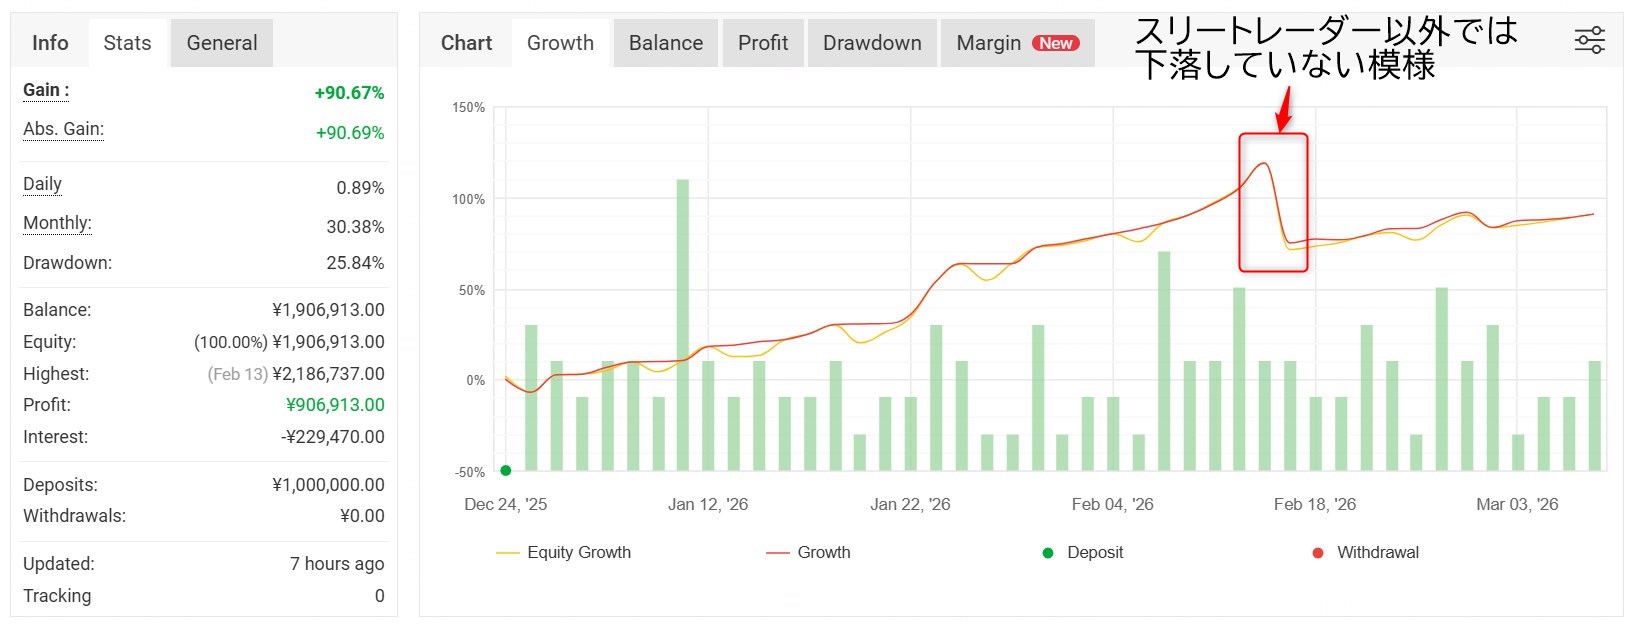Select the Balance chart tab
Viewport: 1629px width, 625px height.
click(x=665, y=43)
